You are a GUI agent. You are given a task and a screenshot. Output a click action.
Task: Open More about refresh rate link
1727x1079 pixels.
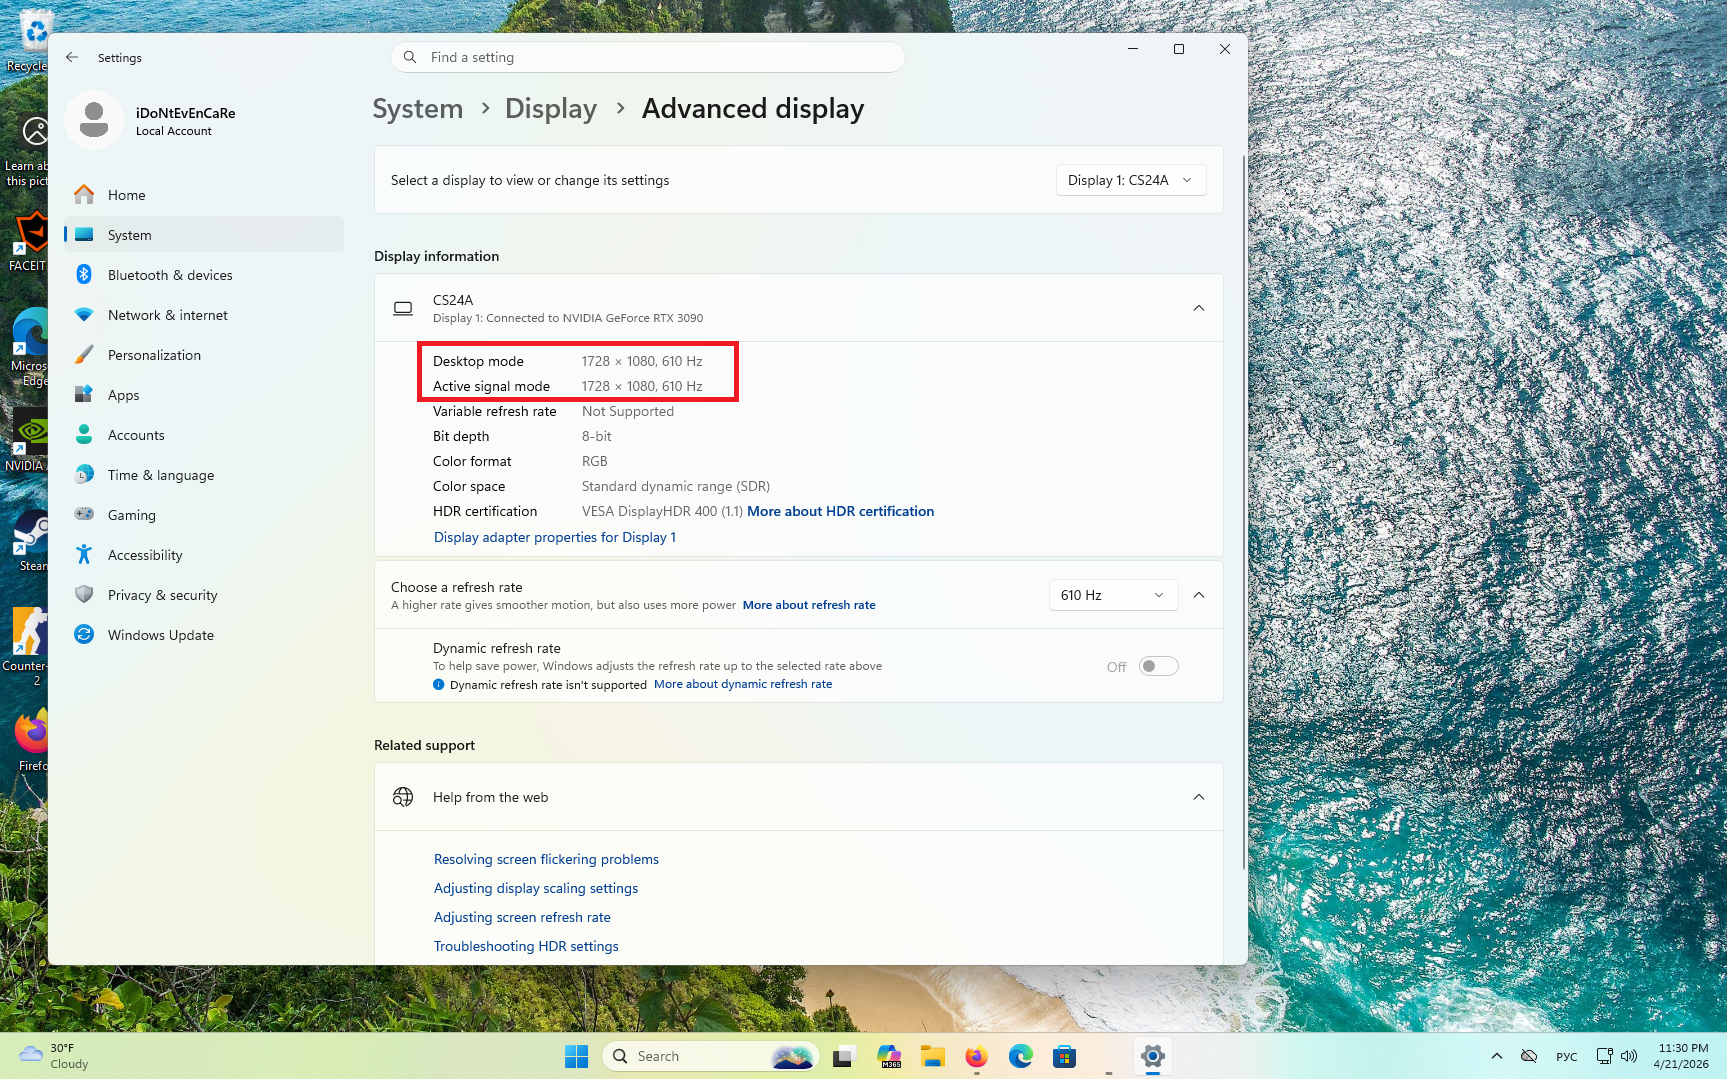coord(809,605)
